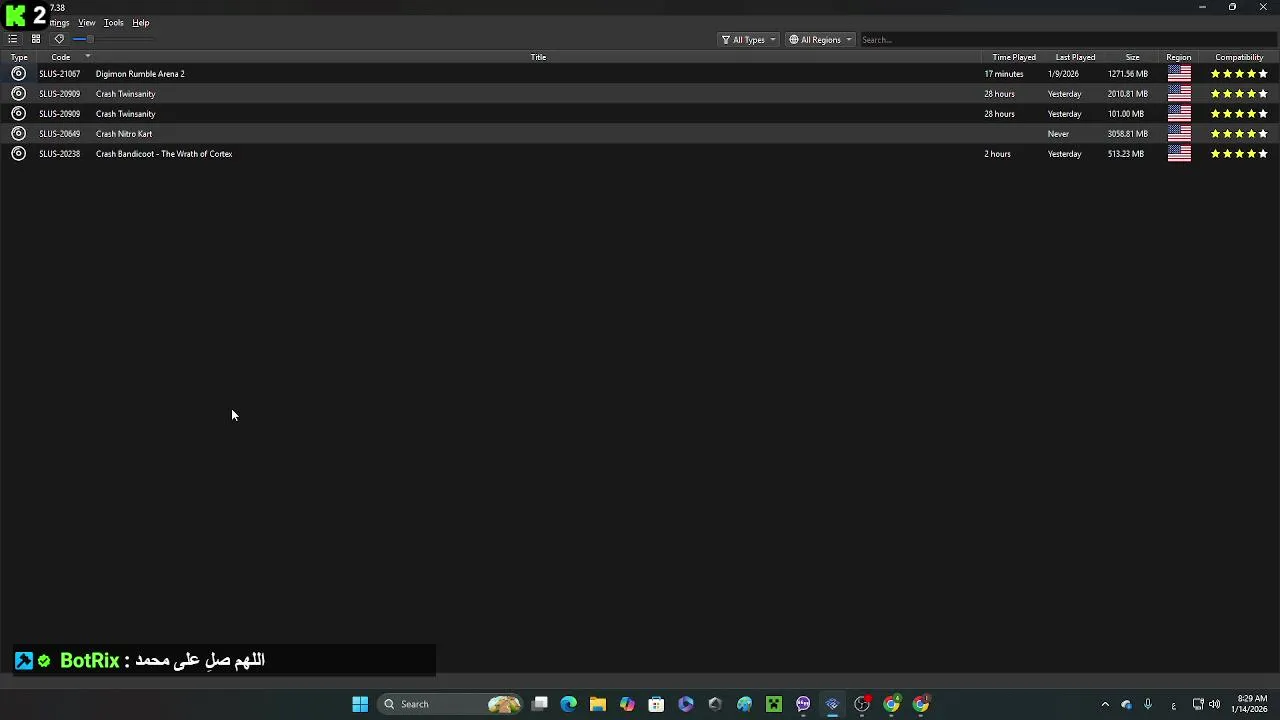Screen dimensions: 1280x720
Task: Click the US flag for Wrath of Cortex
Action: coord(1179,154)
